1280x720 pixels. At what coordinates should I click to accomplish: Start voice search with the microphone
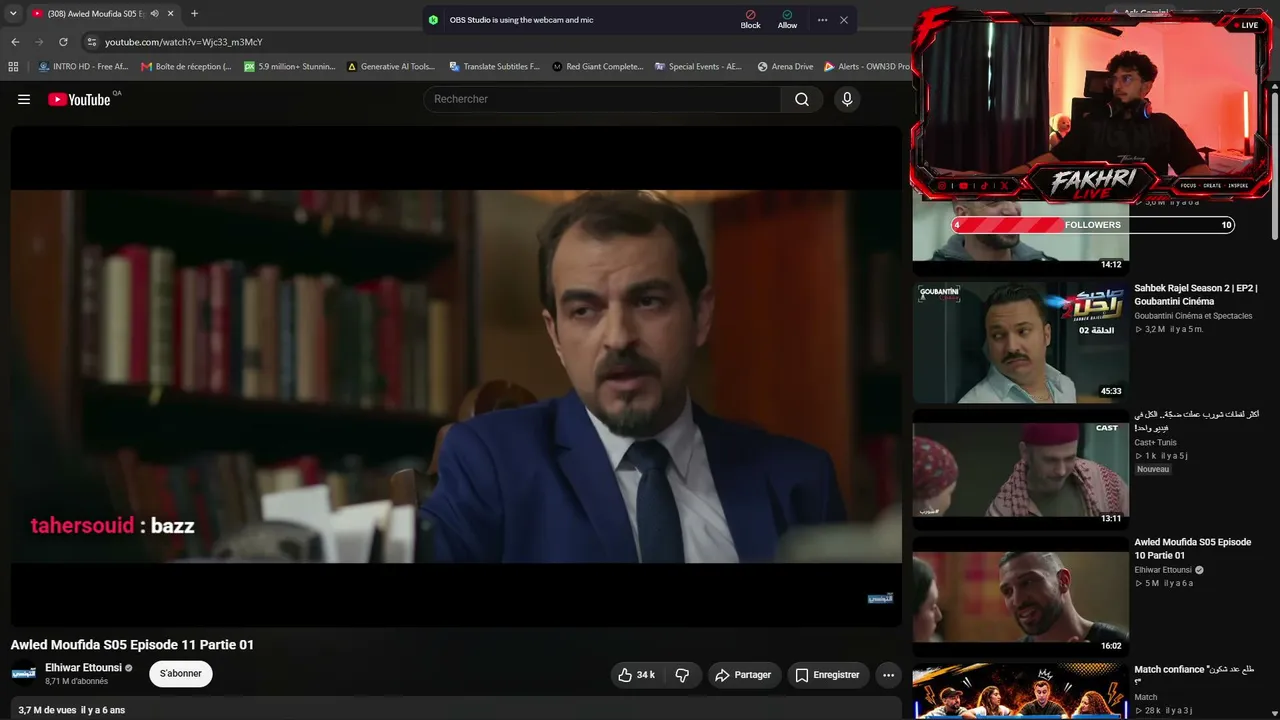(847, 99)
